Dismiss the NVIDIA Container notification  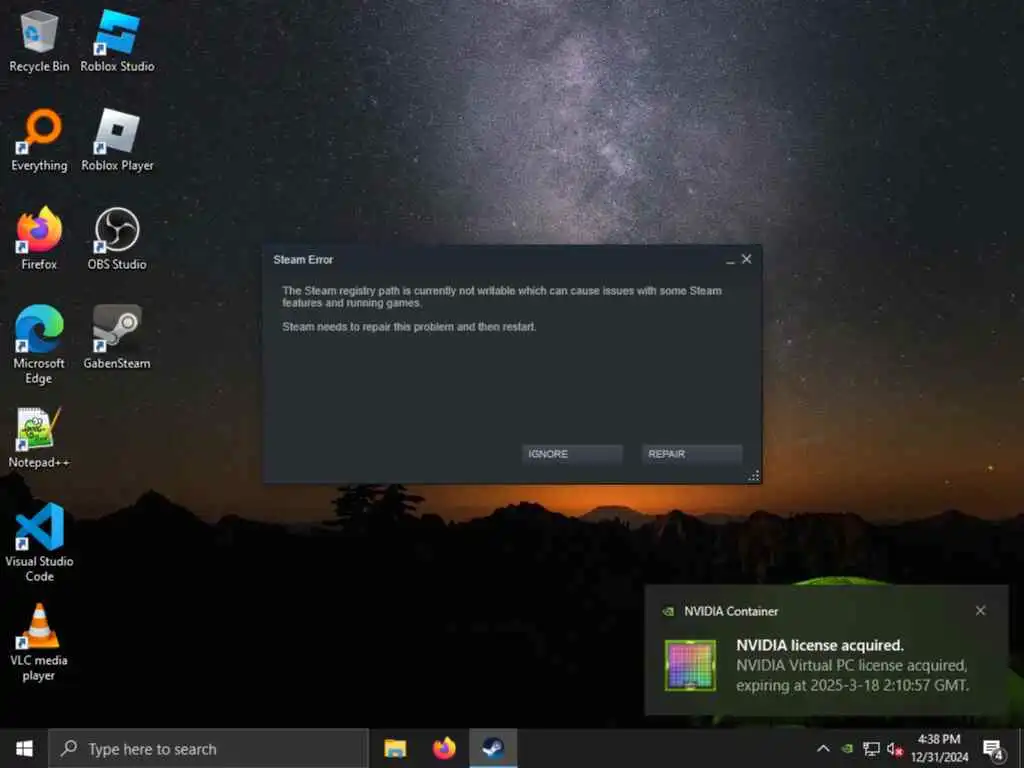[x=980, y=611]
